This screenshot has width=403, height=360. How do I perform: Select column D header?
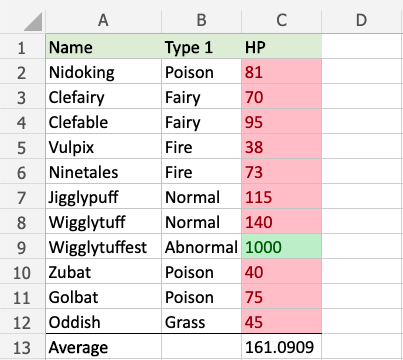coord(362,20)
